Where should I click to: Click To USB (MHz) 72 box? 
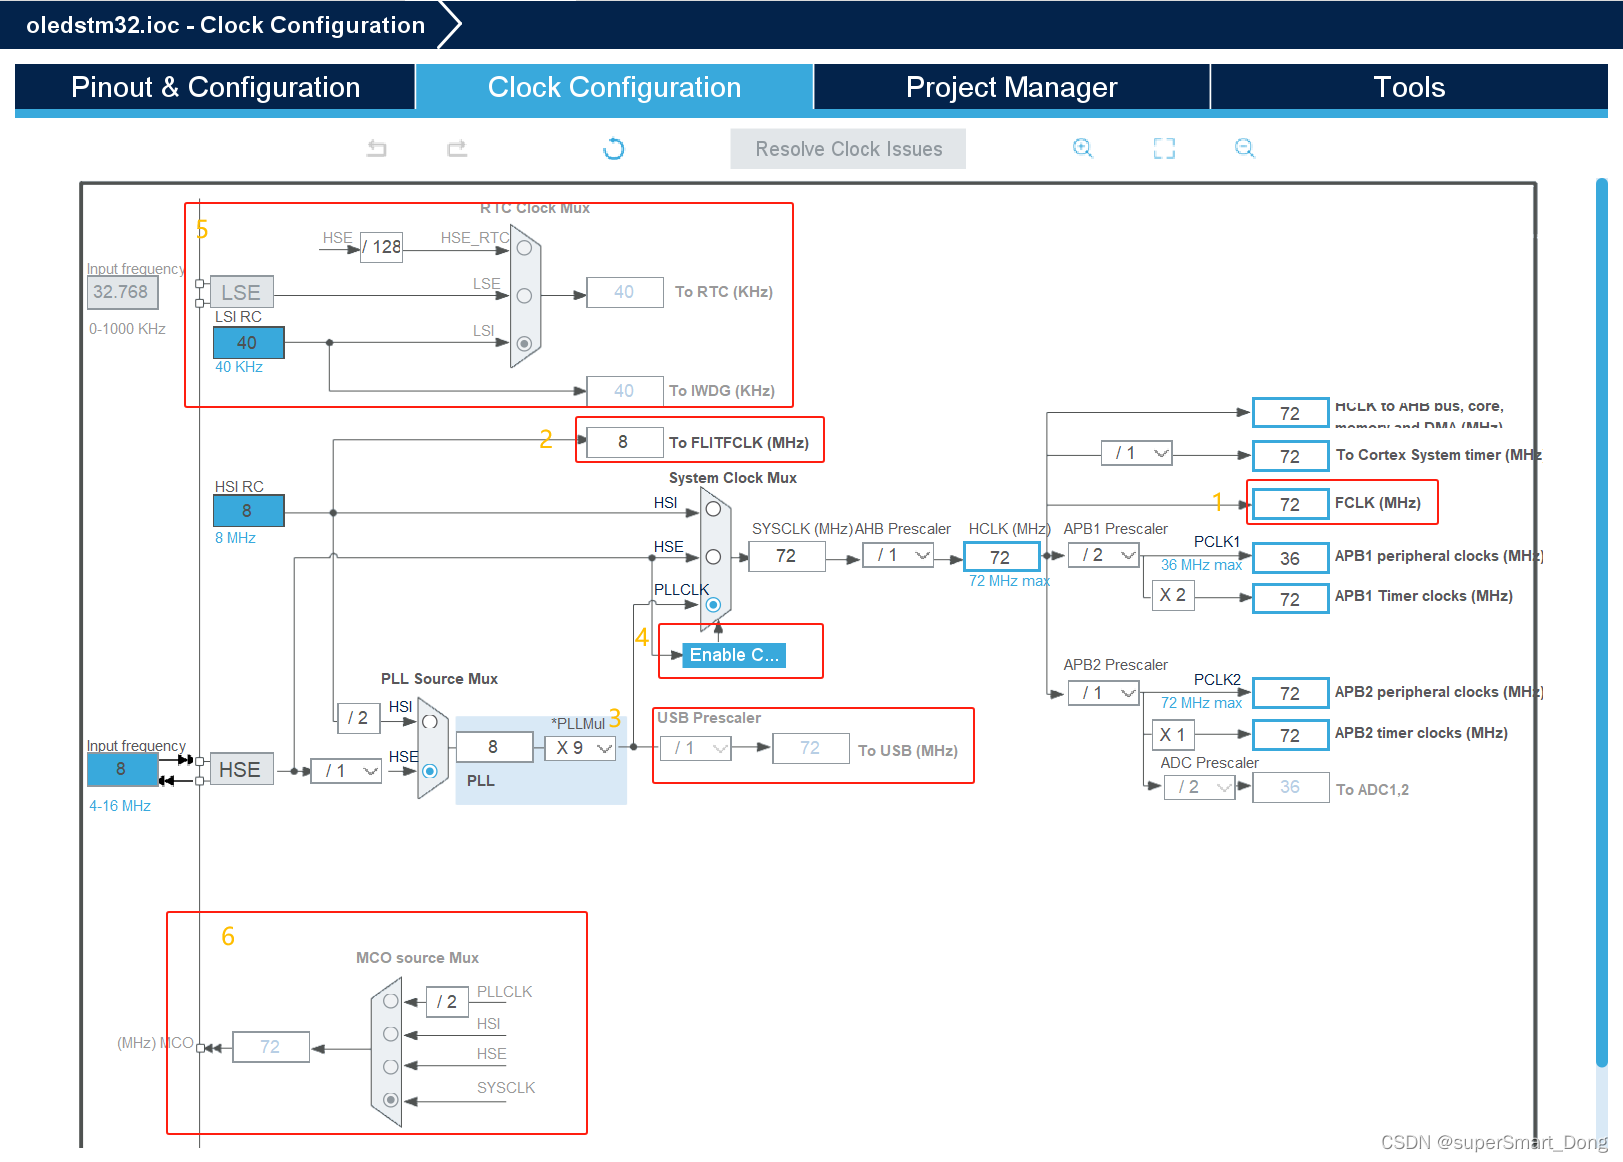coord(810,748)
